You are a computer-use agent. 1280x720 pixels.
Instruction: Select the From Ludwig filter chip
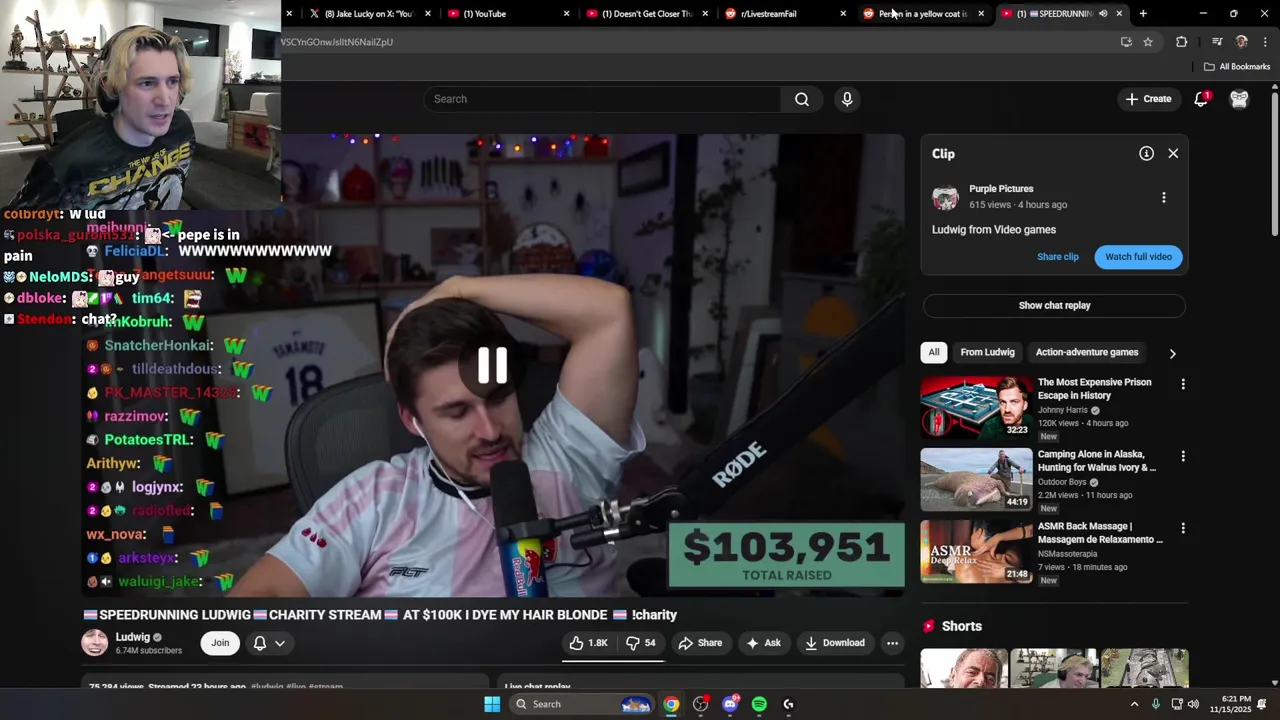pos(987,352)
